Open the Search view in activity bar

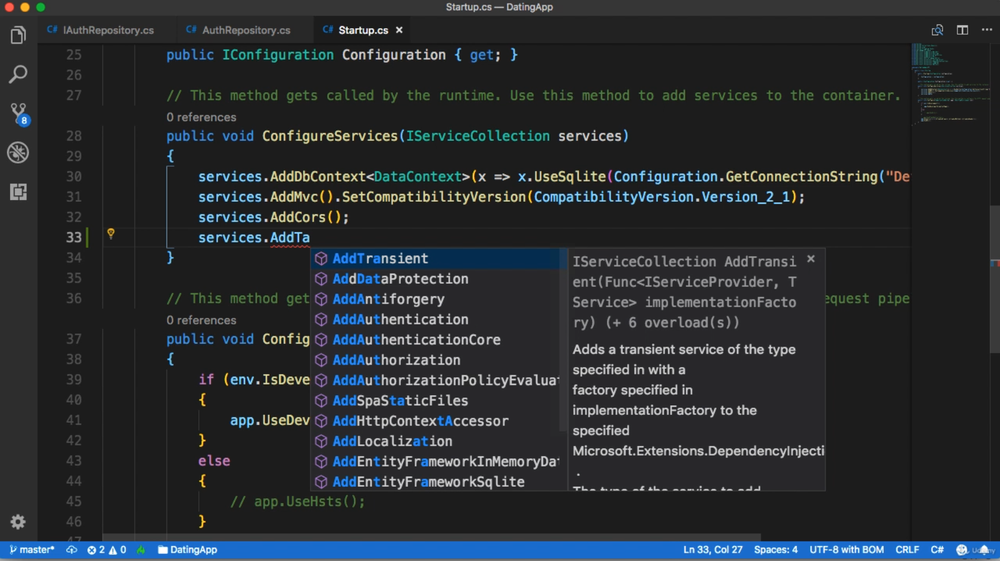[x=18, y=75]
